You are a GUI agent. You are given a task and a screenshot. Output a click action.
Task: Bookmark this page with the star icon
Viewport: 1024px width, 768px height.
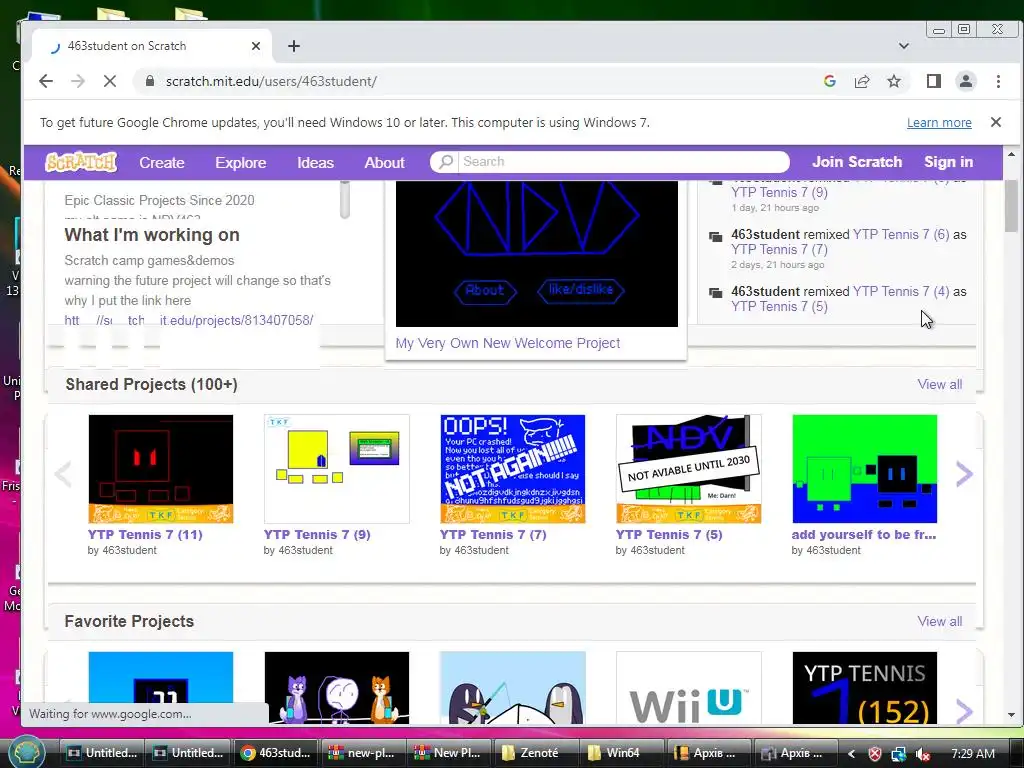tap(894, 81)
